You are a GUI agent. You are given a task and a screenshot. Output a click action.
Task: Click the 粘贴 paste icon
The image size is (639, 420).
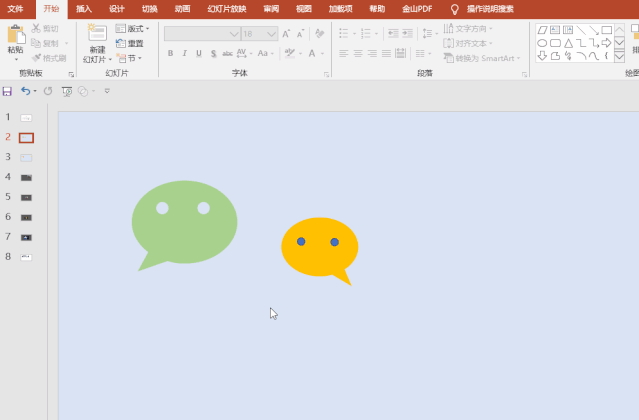[x=16, y=35]
